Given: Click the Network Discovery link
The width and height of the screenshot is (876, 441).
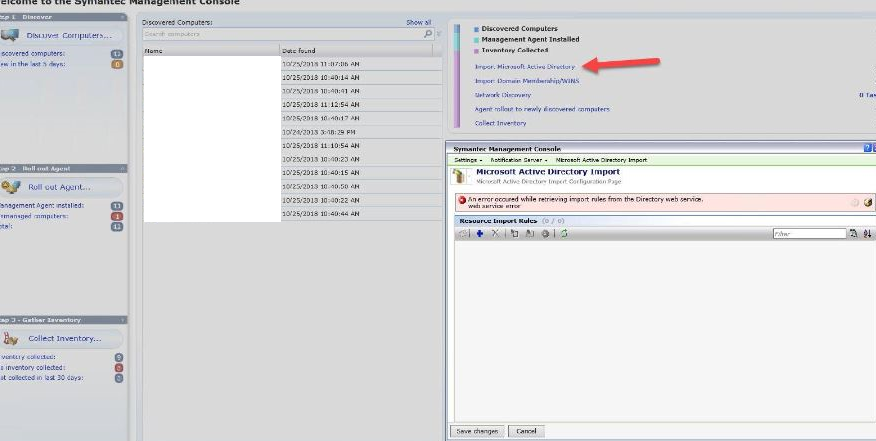Looking at the screenshot, I should click(502, 95).
